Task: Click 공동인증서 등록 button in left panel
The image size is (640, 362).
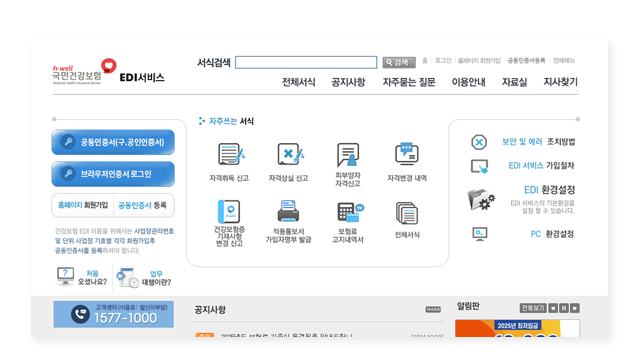Action: click(x=142, y=205)
